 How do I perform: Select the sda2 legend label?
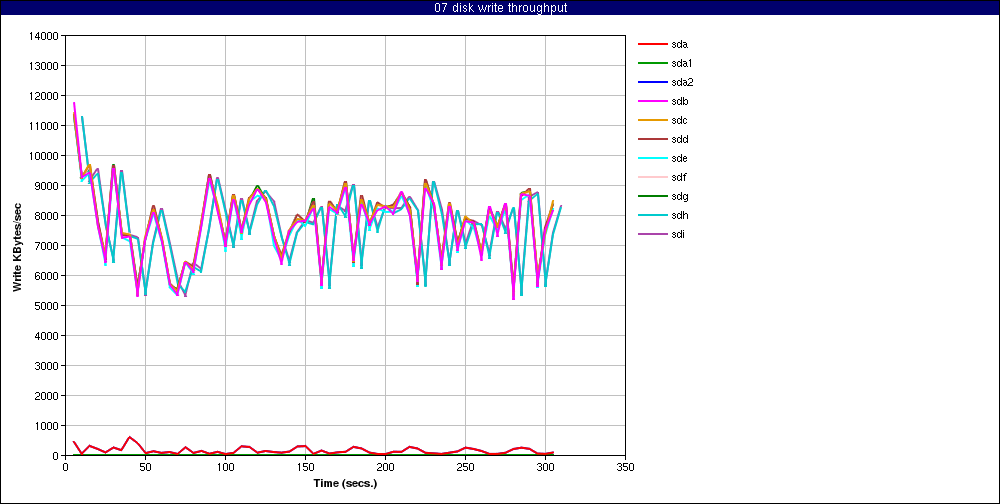(x=682, y=82)
